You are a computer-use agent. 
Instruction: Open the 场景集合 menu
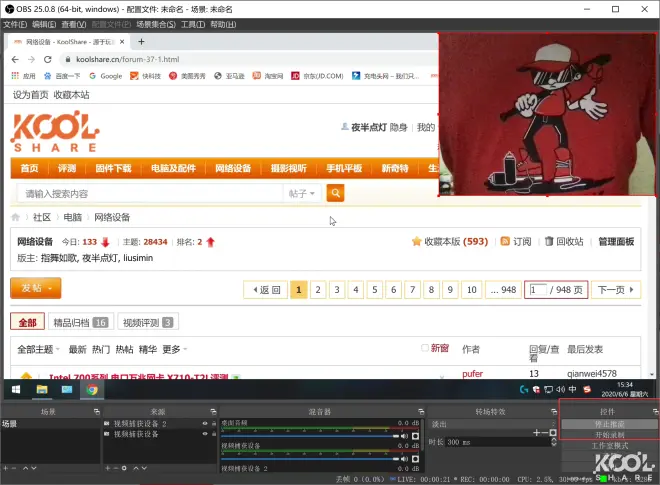click(156, 24)
